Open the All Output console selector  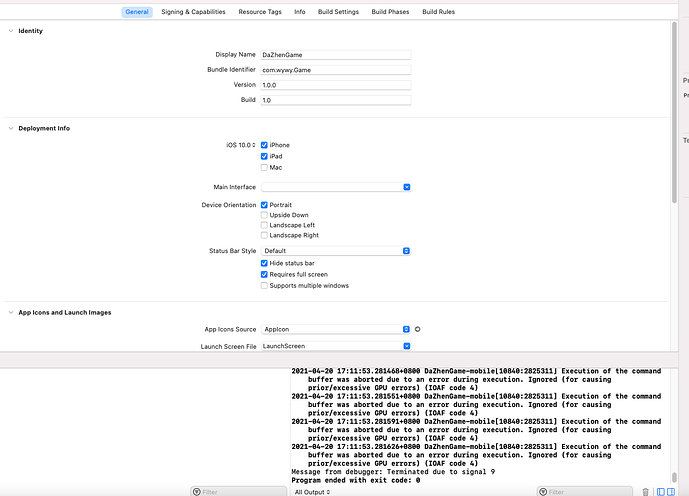click(x=312, y=492)
